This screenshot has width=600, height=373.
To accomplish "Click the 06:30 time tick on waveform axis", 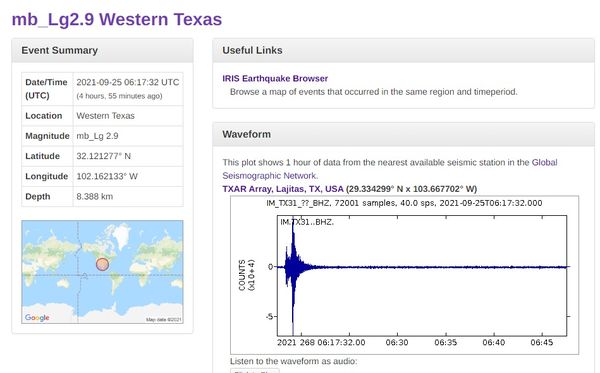I will (397, 342).
